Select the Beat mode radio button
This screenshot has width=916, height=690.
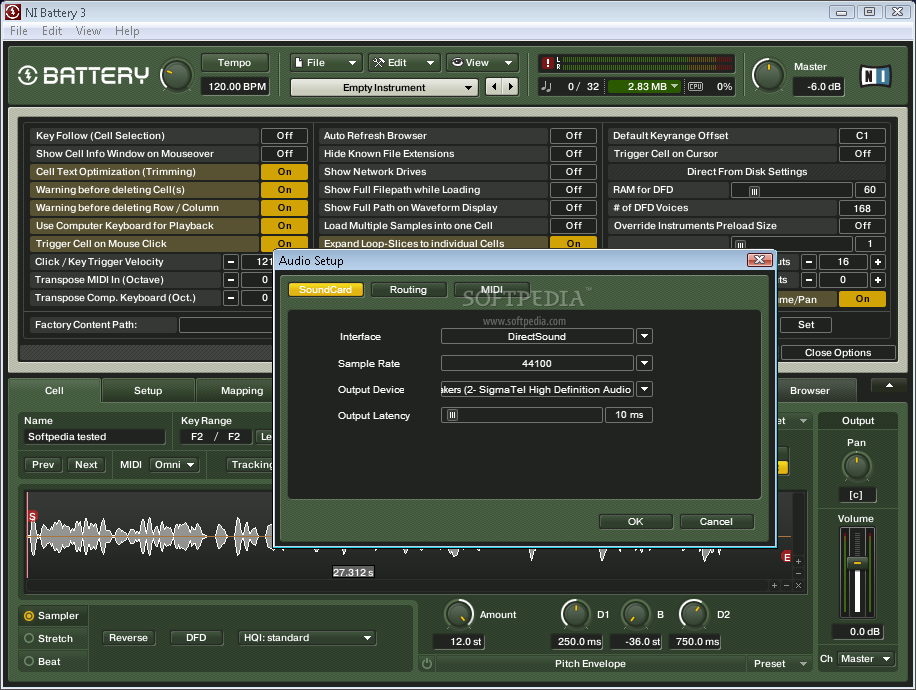pos(29,661)
